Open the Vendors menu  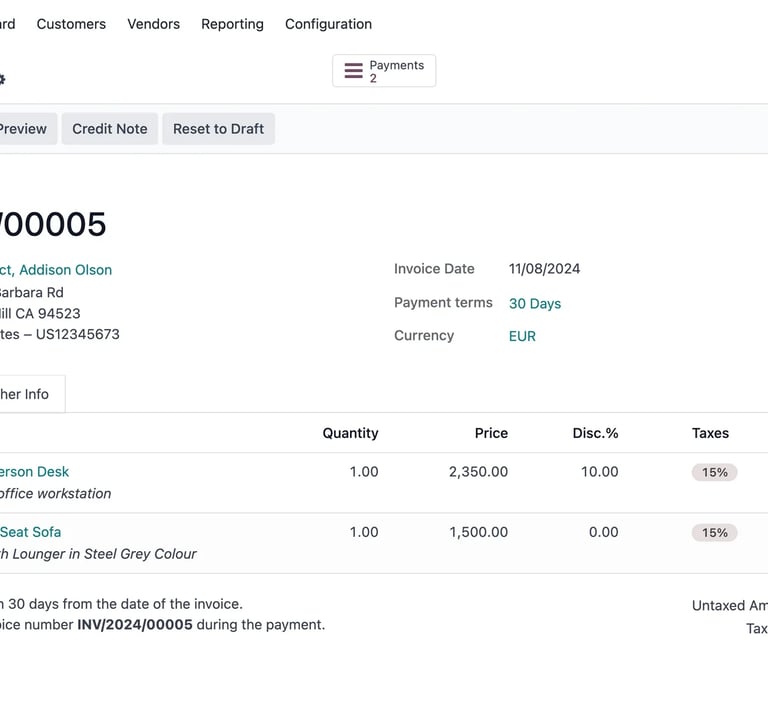point(153,24)
